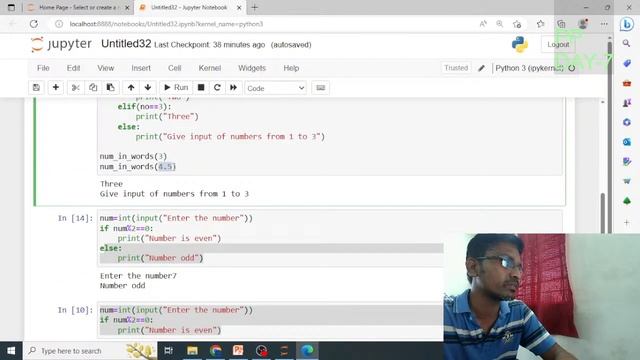This screenshot has width=640, height=360.
Task: Cut selected cells with scissors icon
Action: (x=76, y=88)
